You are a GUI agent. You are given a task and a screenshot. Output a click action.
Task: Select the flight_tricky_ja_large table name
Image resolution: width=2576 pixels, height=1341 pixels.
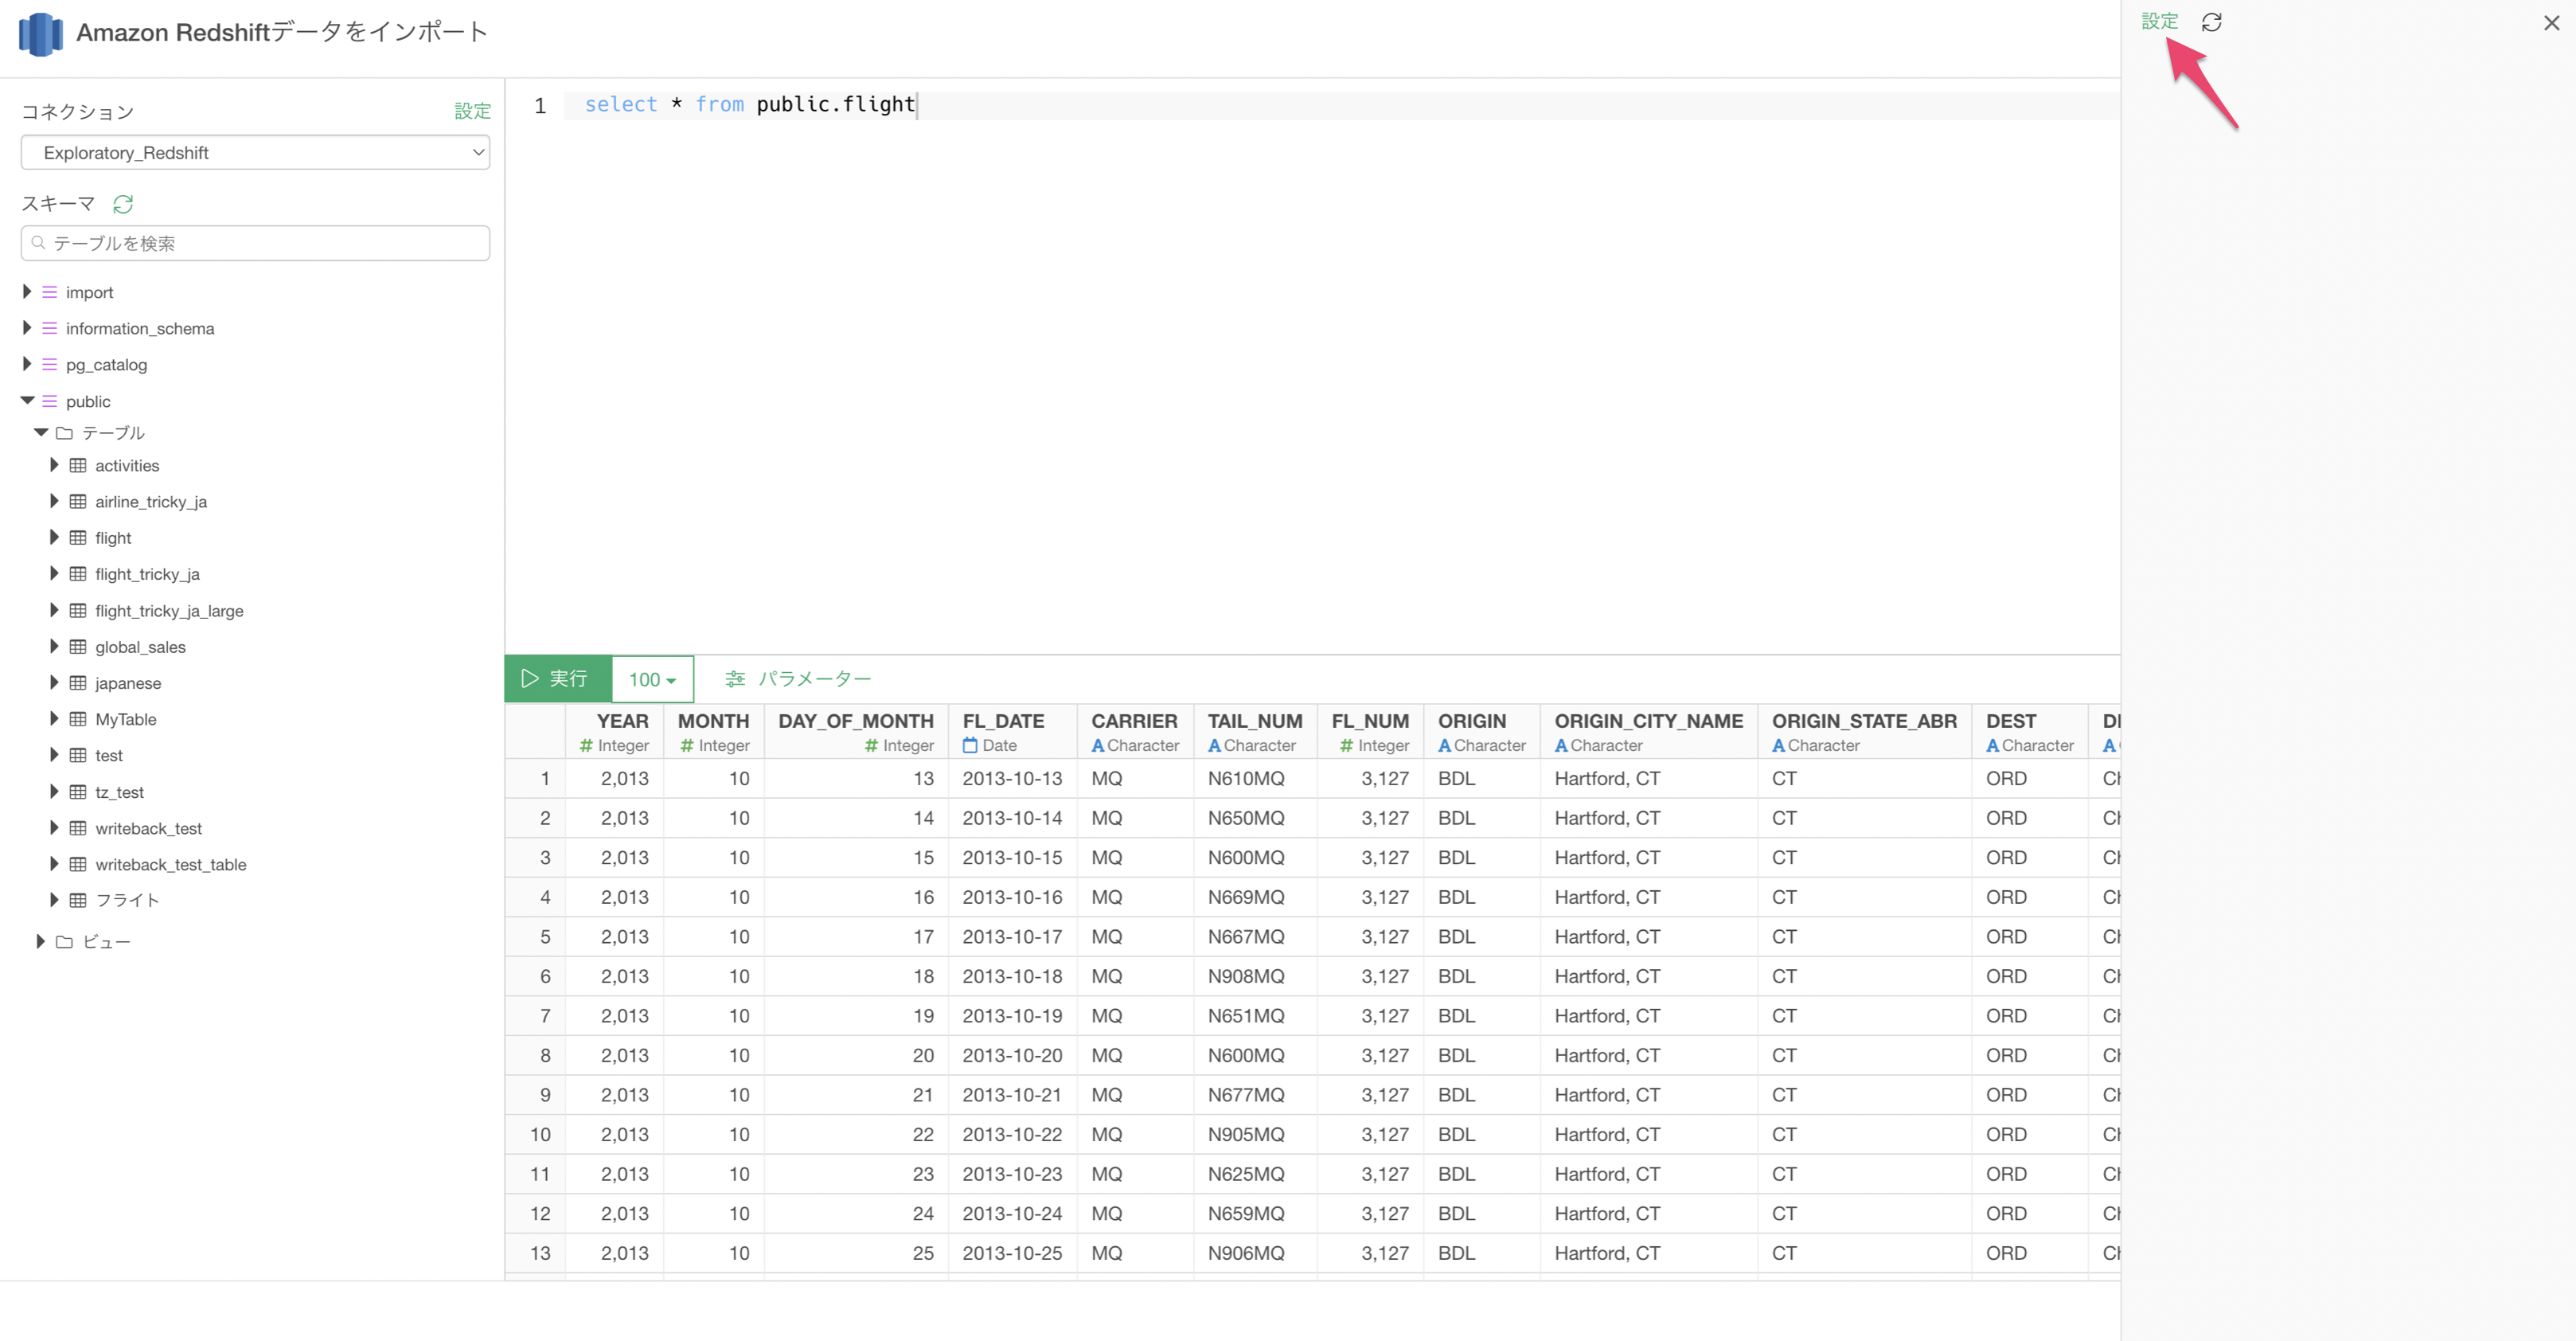[169, 610]
